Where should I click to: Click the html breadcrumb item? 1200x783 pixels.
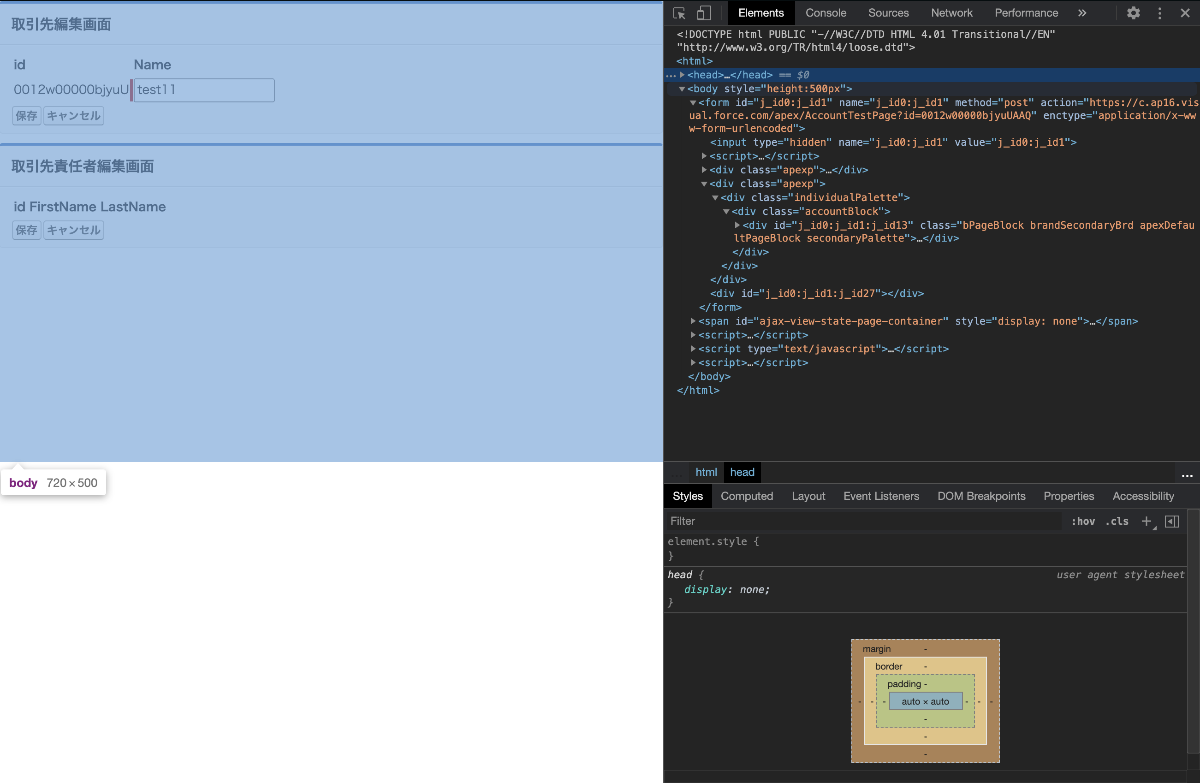coord(706,473)
